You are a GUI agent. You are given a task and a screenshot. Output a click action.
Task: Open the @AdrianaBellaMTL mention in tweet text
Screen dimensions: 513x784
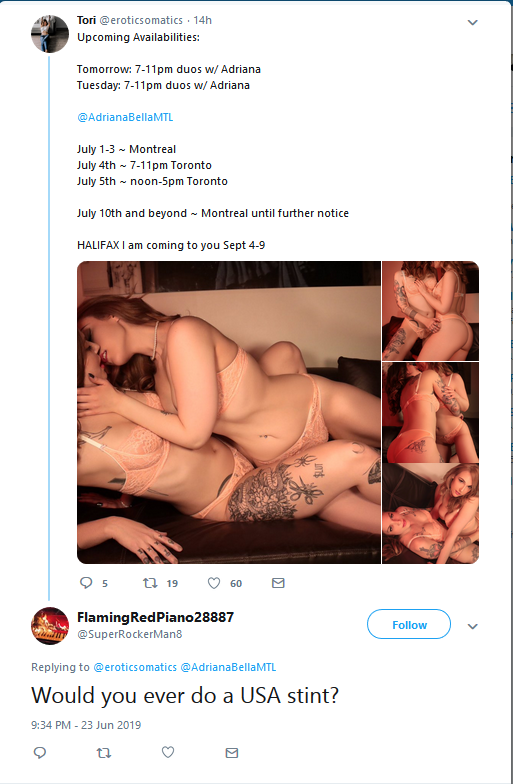(x=125, y=117)
